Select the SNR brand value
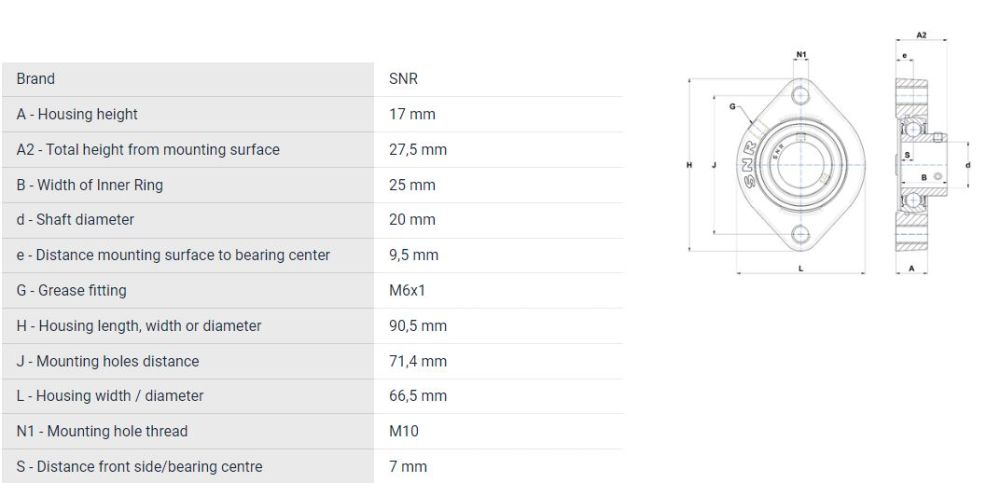The image size is (1000, 483). pyautogui.click(x=403, y=79)
